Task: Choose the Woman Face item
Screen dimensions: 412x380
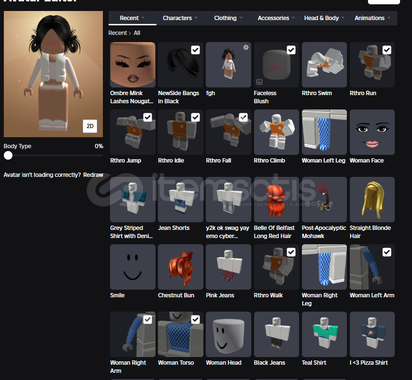Action: click(x=372, y=132)
